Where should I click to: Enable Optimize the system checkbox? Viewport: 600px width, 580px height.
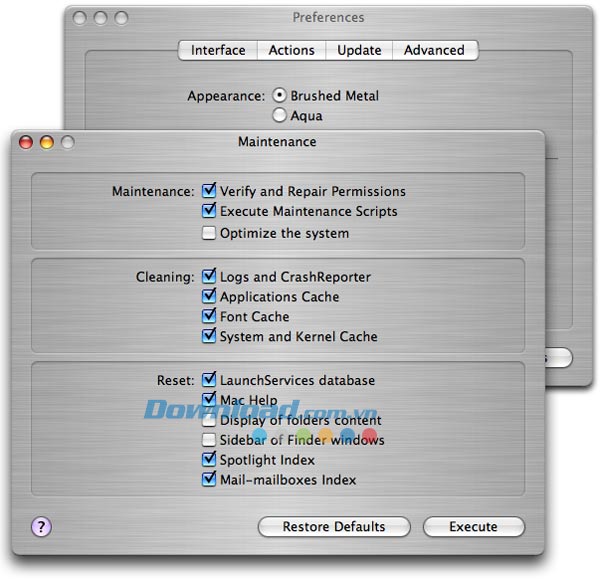[209, 233]
